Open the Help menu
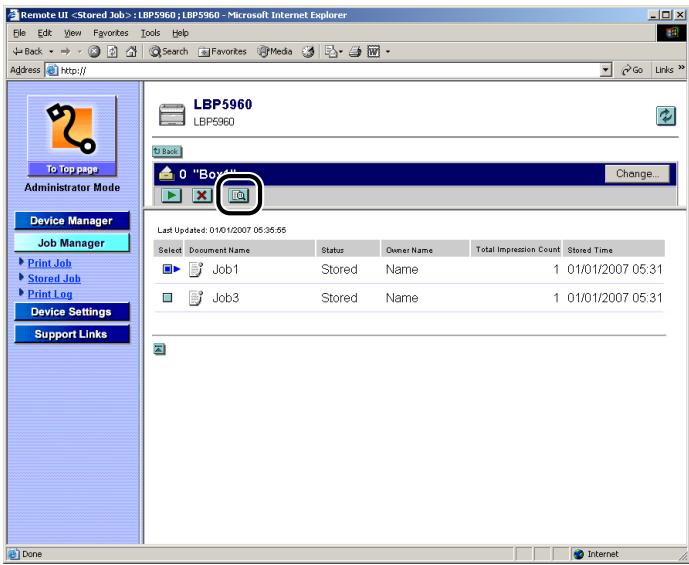The image size is (689, 565). click(x=180, y=33)
